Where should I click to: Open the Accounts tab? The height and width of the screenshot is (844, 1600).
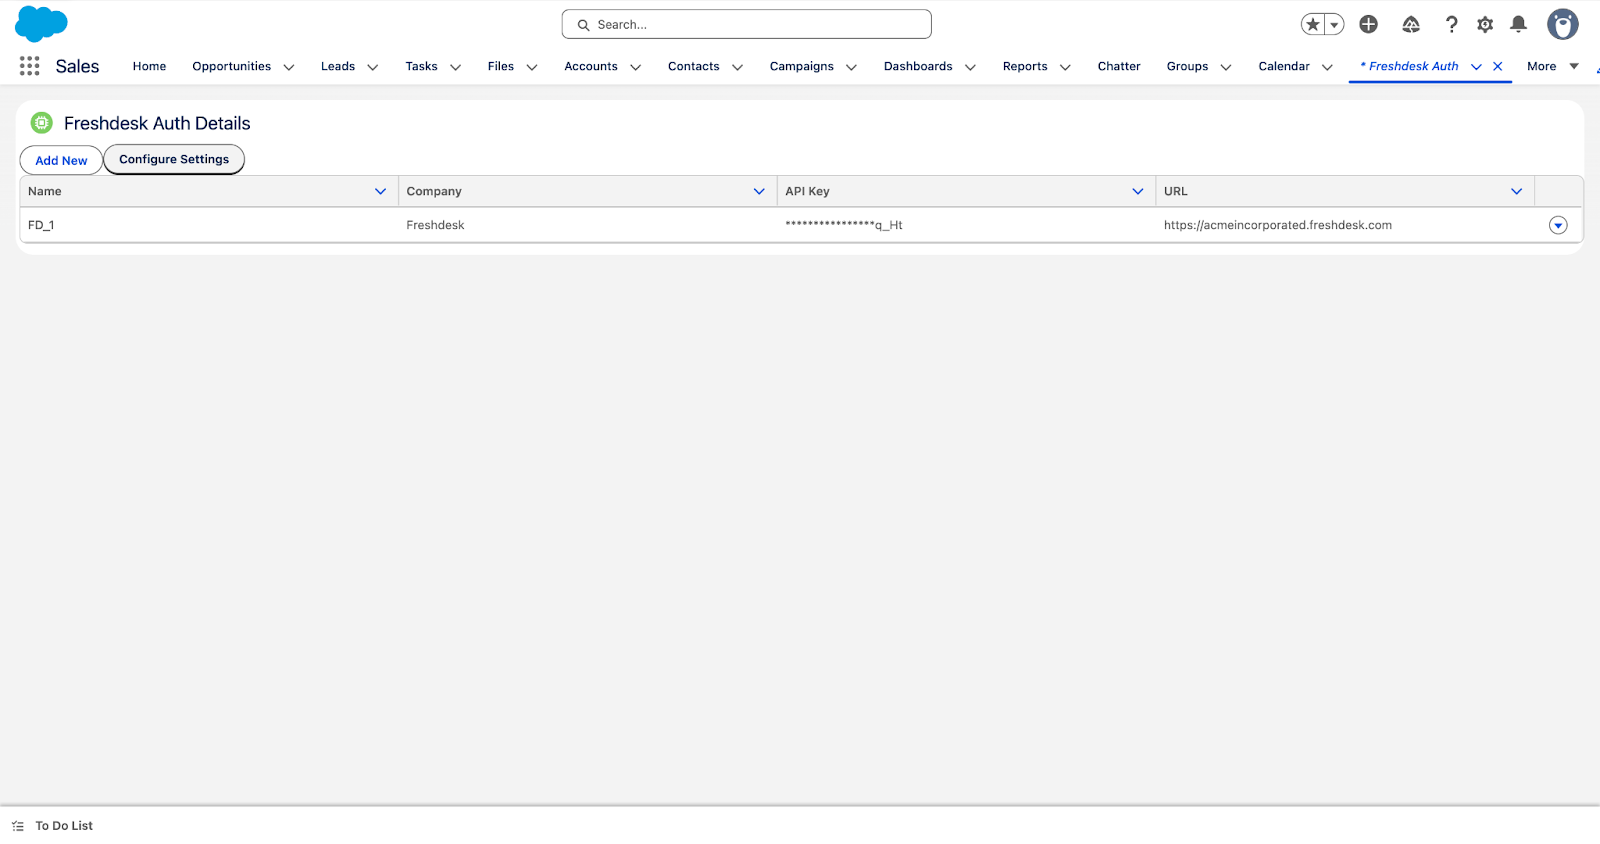[591, 66]
